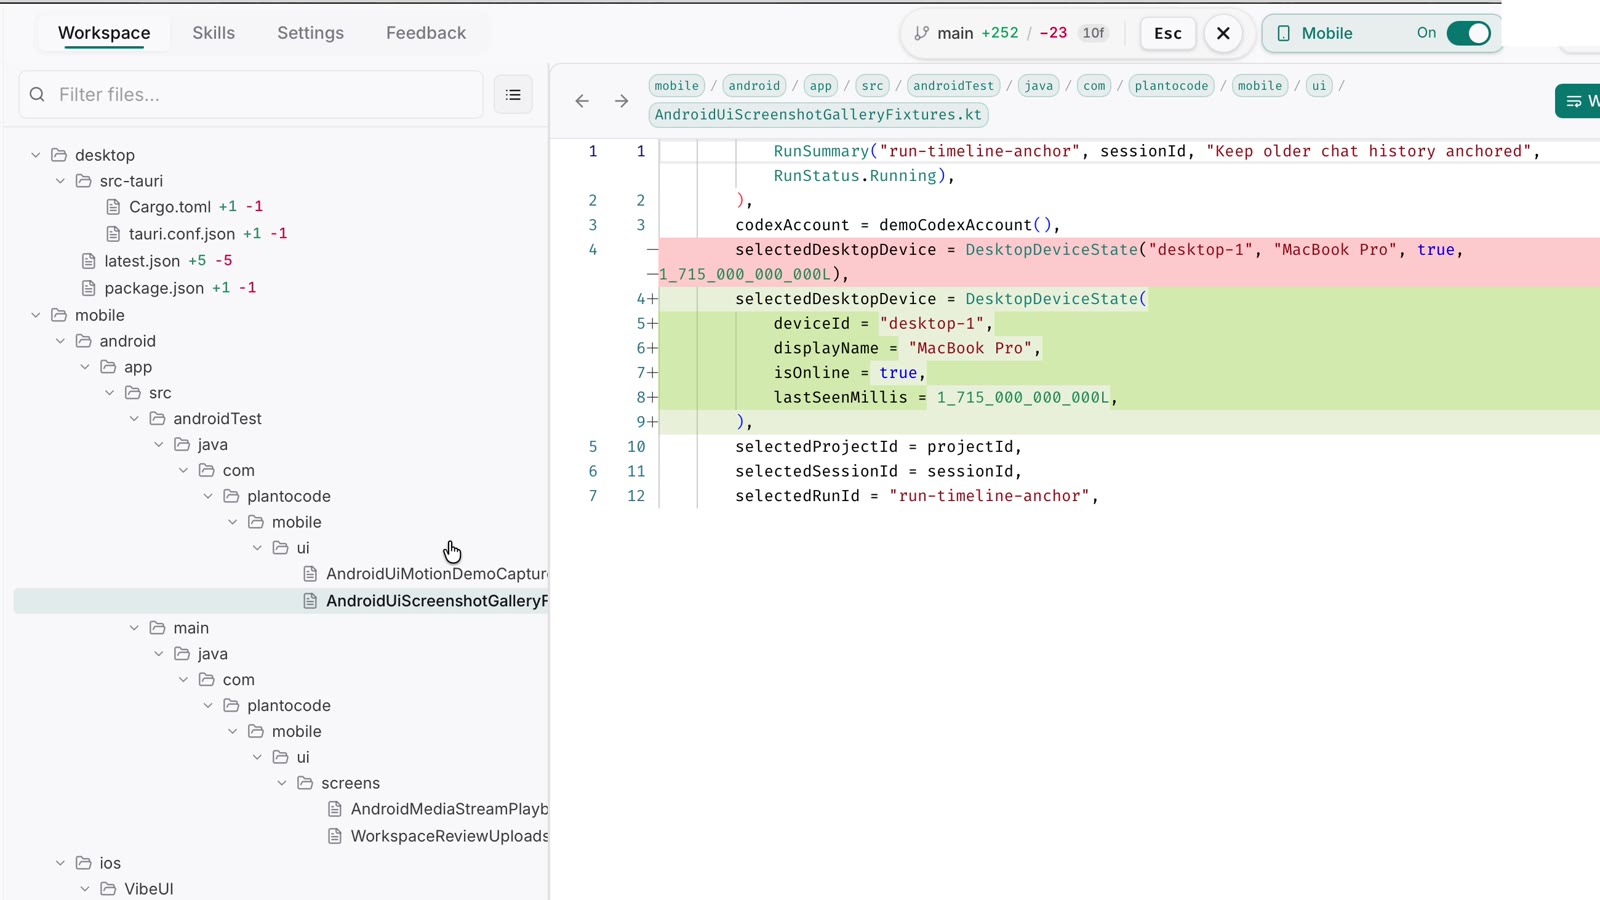Click the mobile phone icon
The width and height of the screenshot is (1600, 900).
[x=1284, y=33]
